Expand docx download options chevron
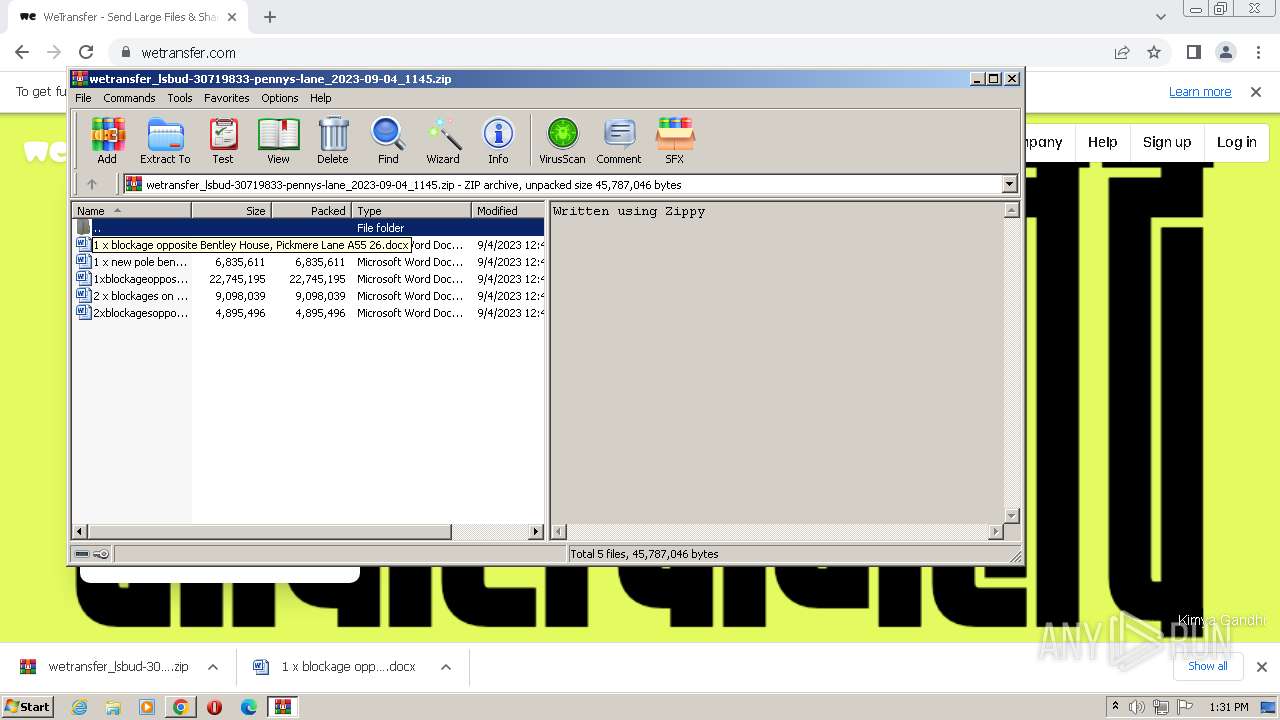This screenshot has width=1280, height=720. tap(446, 667)
